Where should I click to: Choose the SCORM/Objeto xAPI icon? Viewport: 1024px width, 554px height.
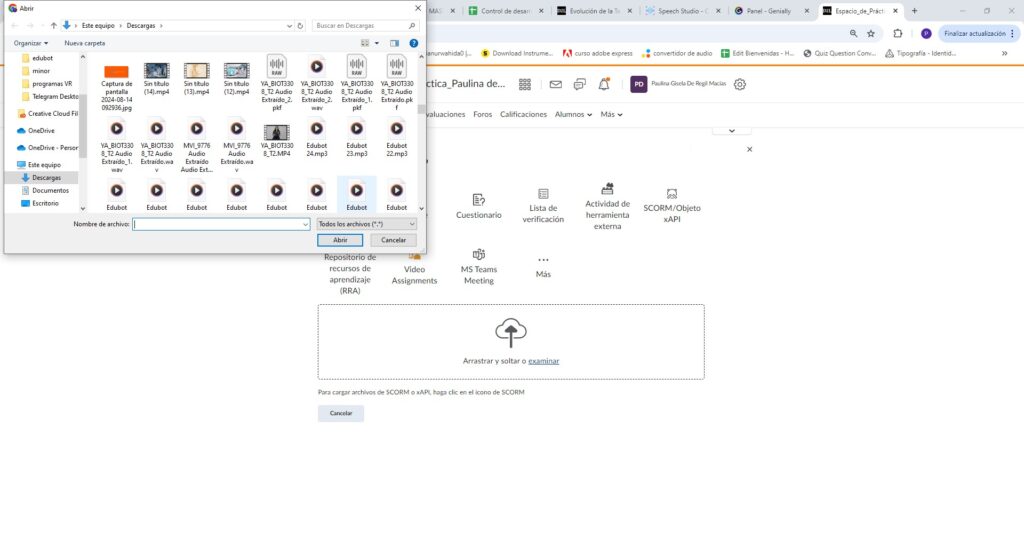(672, 193)
